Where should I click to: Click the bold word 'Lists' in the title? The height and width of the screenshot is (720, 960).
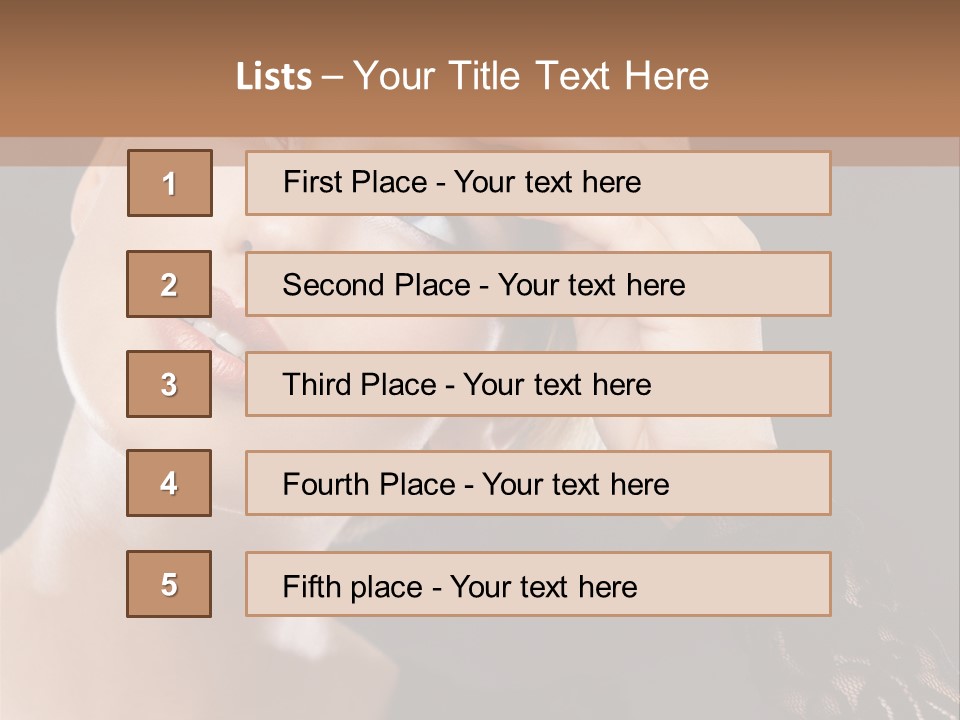click(274, 77)
